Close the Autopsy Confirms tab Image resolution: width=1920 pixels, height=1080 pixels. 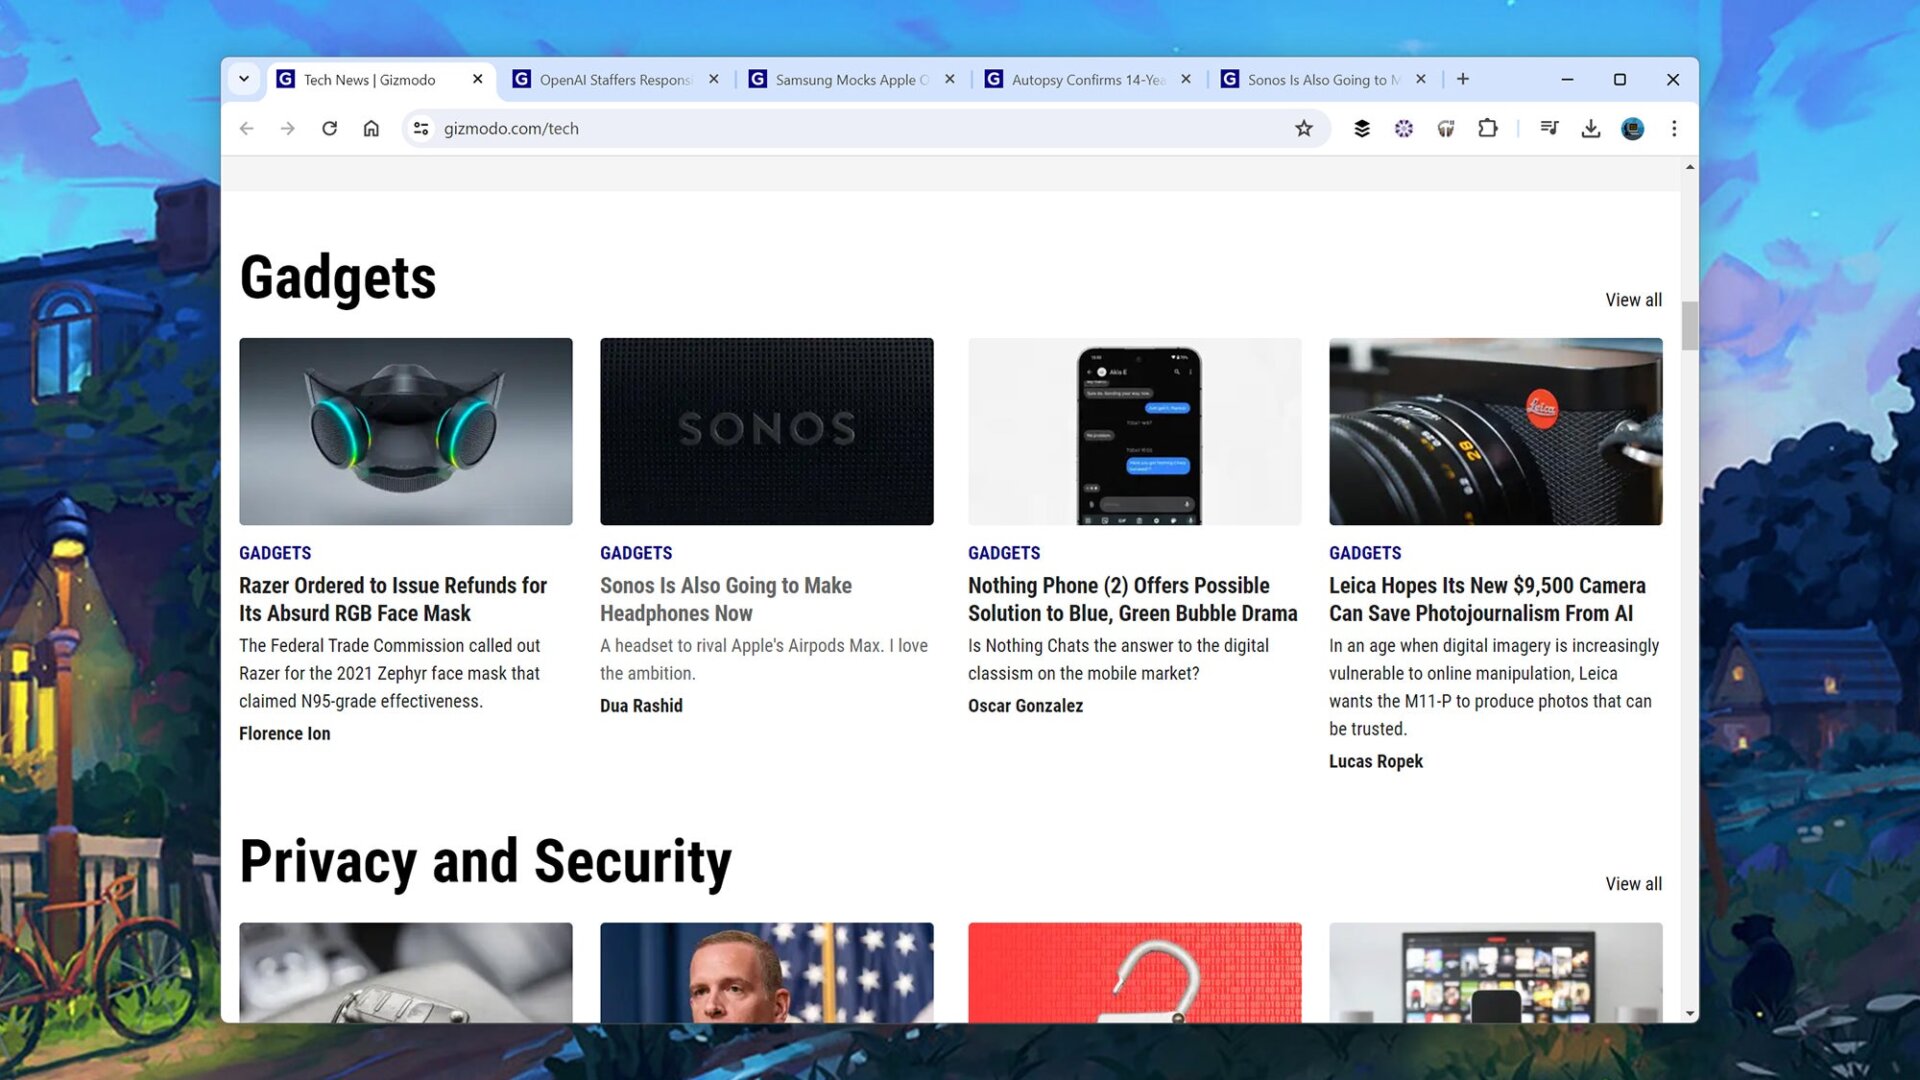coord(1185,79)
